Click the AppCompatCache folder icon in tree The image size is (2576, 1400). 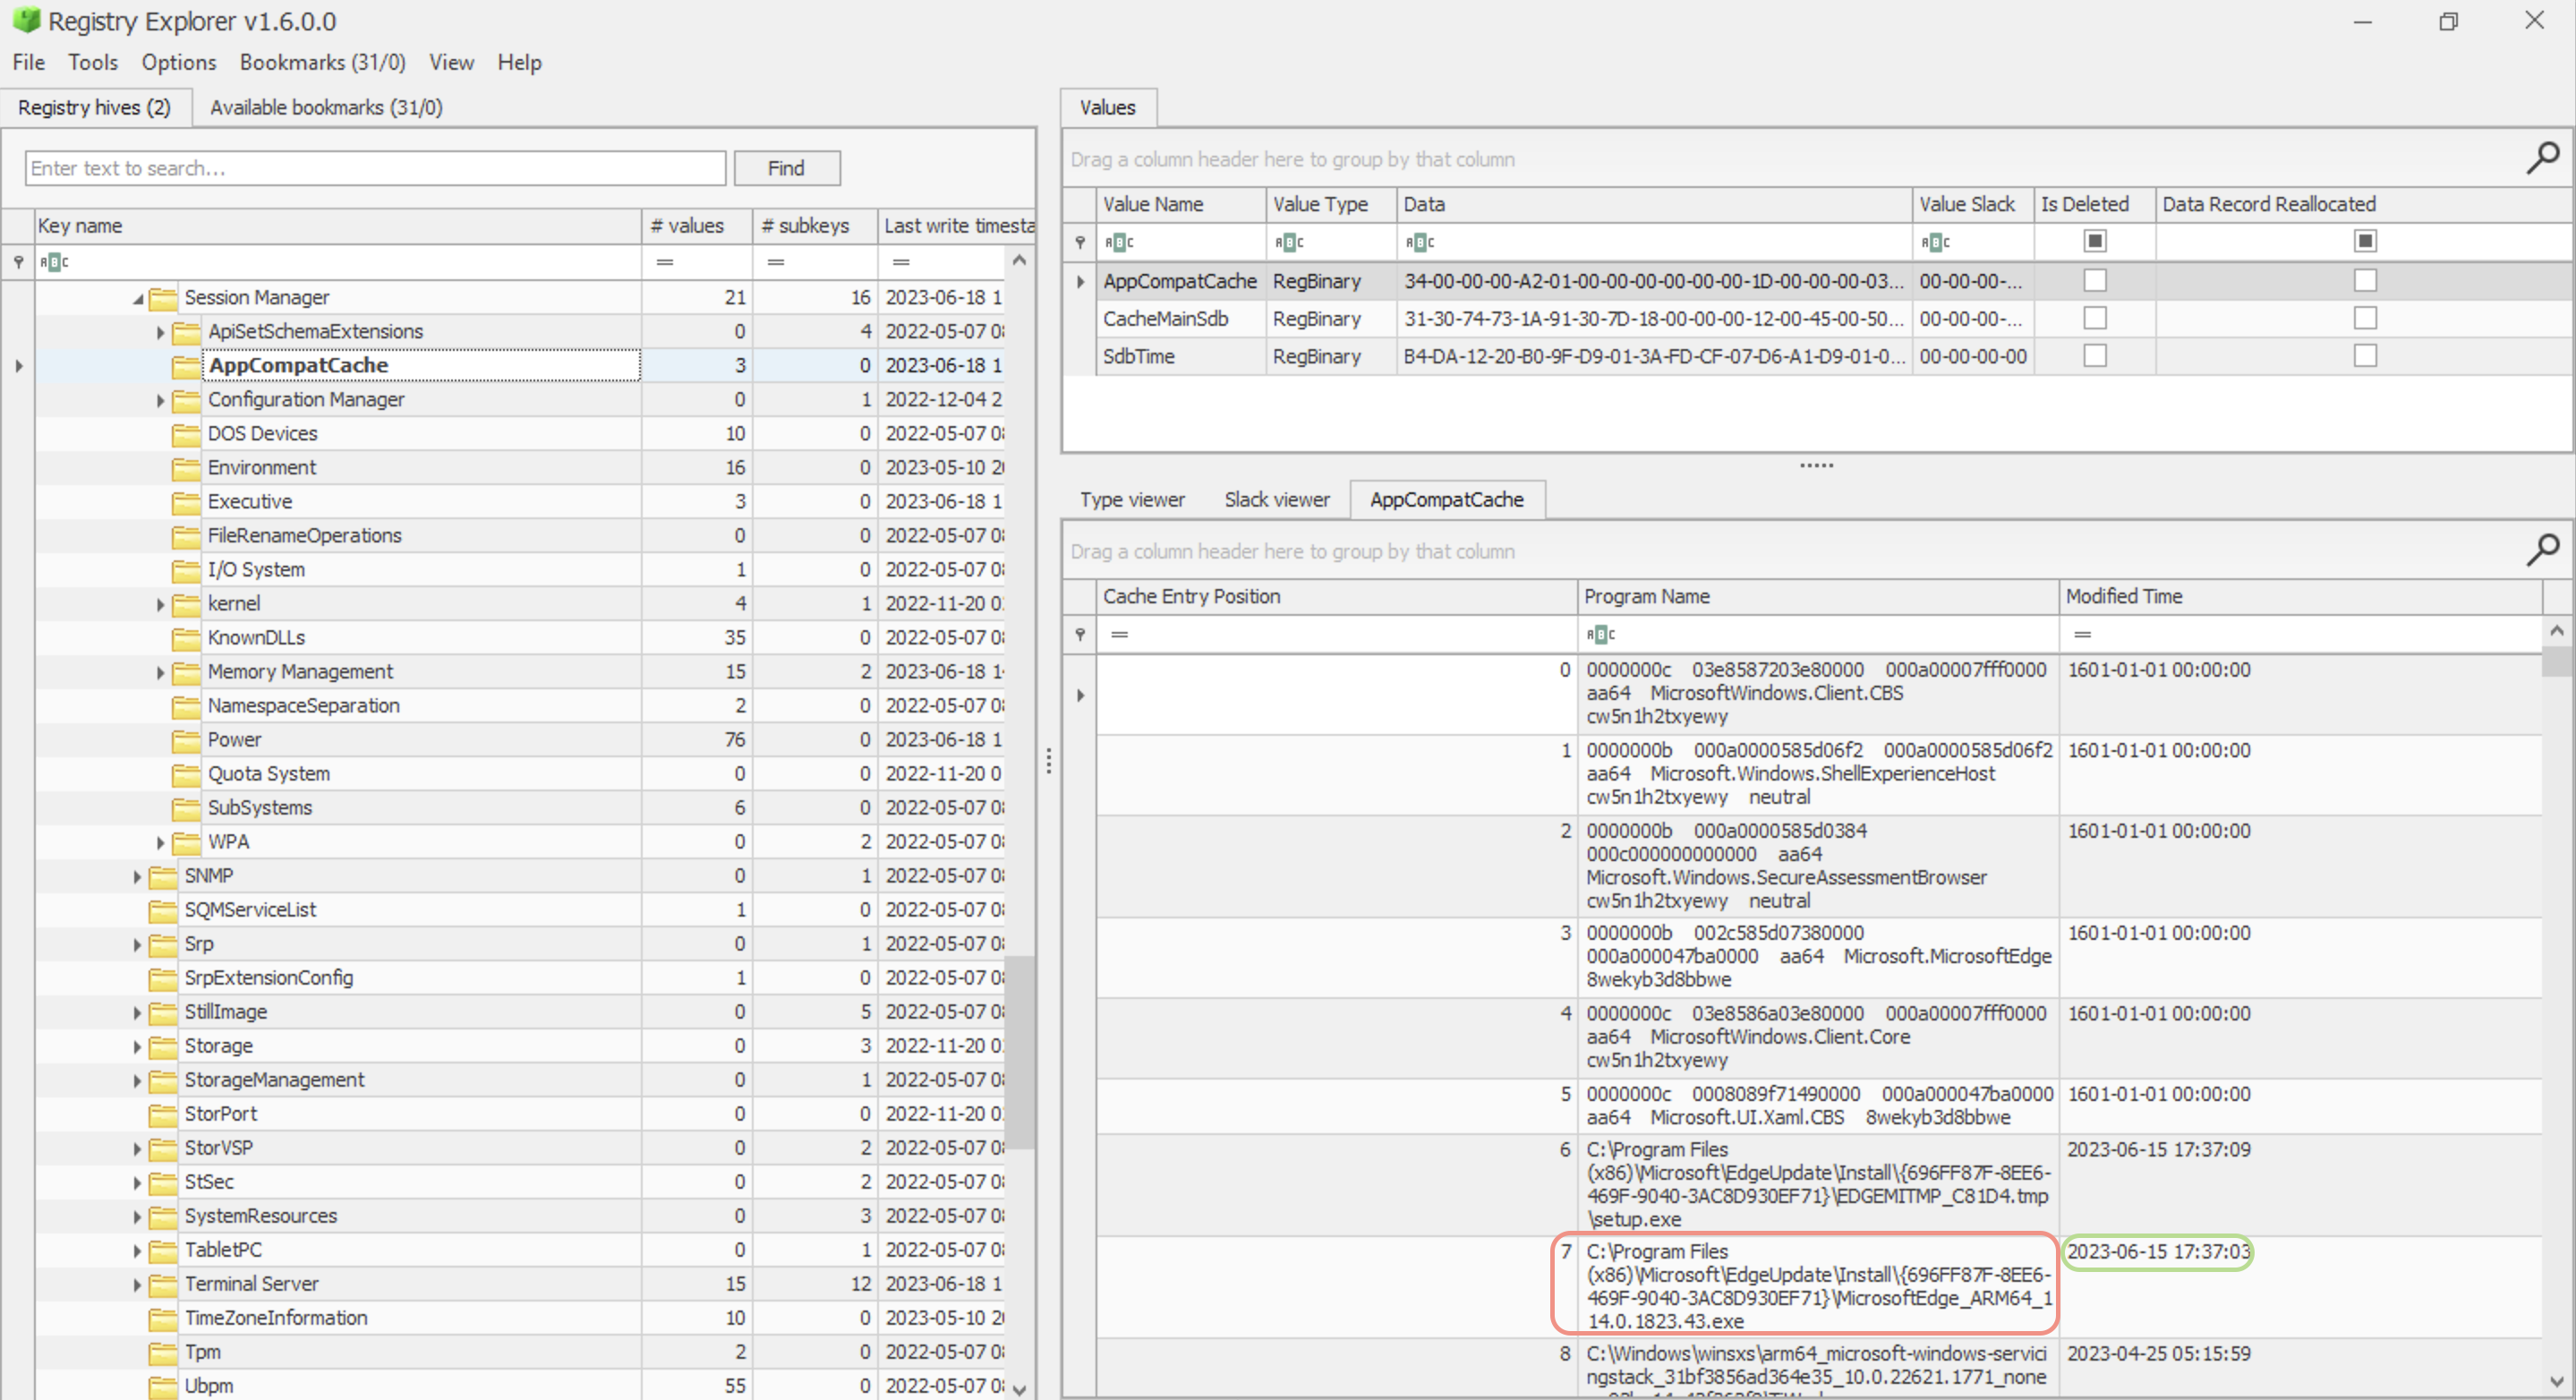click(x=186, y=366)
